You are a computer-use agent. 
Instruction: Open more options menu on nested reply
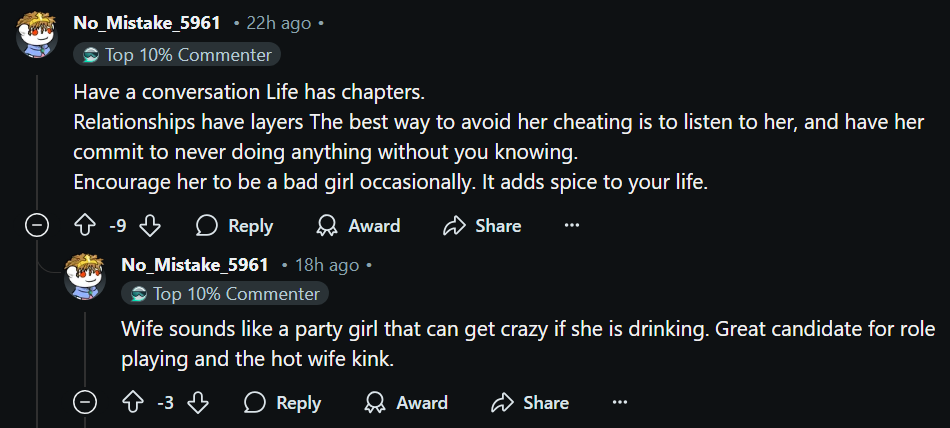tap(620, 403)
